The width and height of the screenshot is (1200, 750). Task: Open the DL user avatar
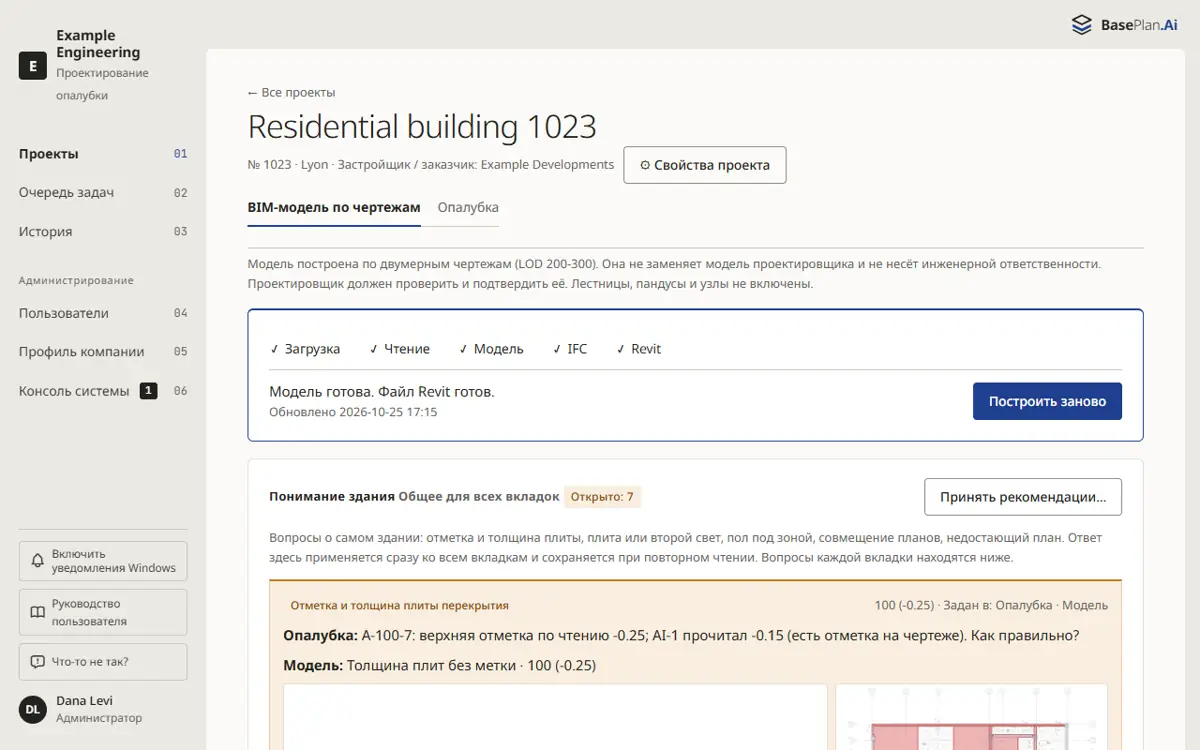point(33,709)
